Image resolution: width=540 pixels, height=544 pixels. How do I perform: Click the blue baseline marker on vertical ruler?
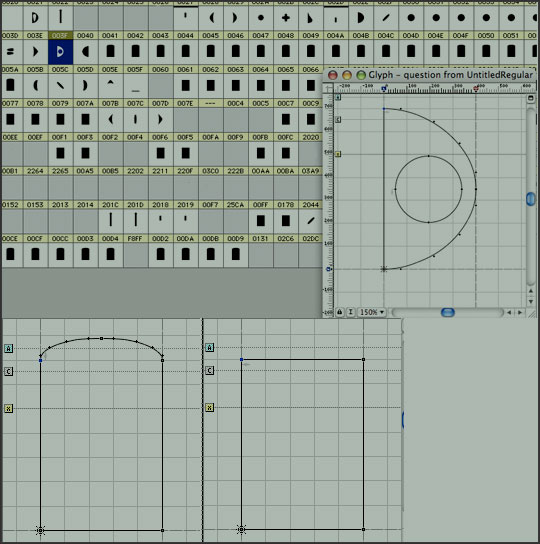tap(328, 269)
